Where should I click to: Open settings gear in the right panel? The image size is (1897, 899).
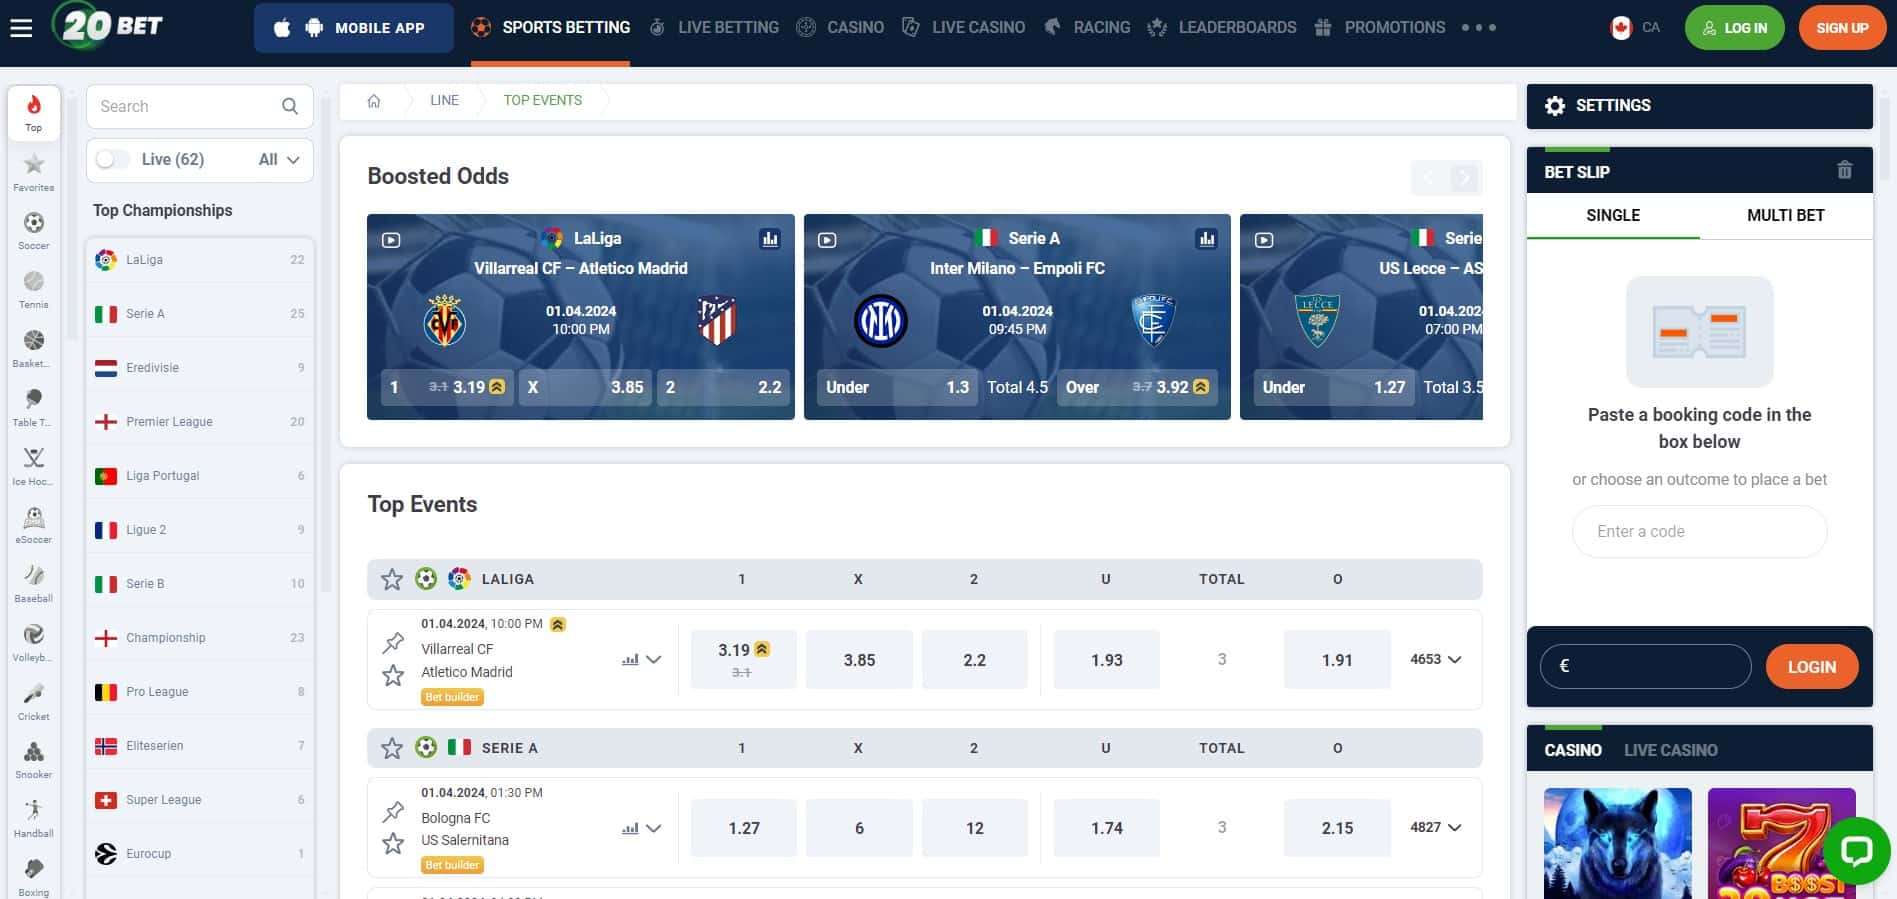pos(1555,105)
